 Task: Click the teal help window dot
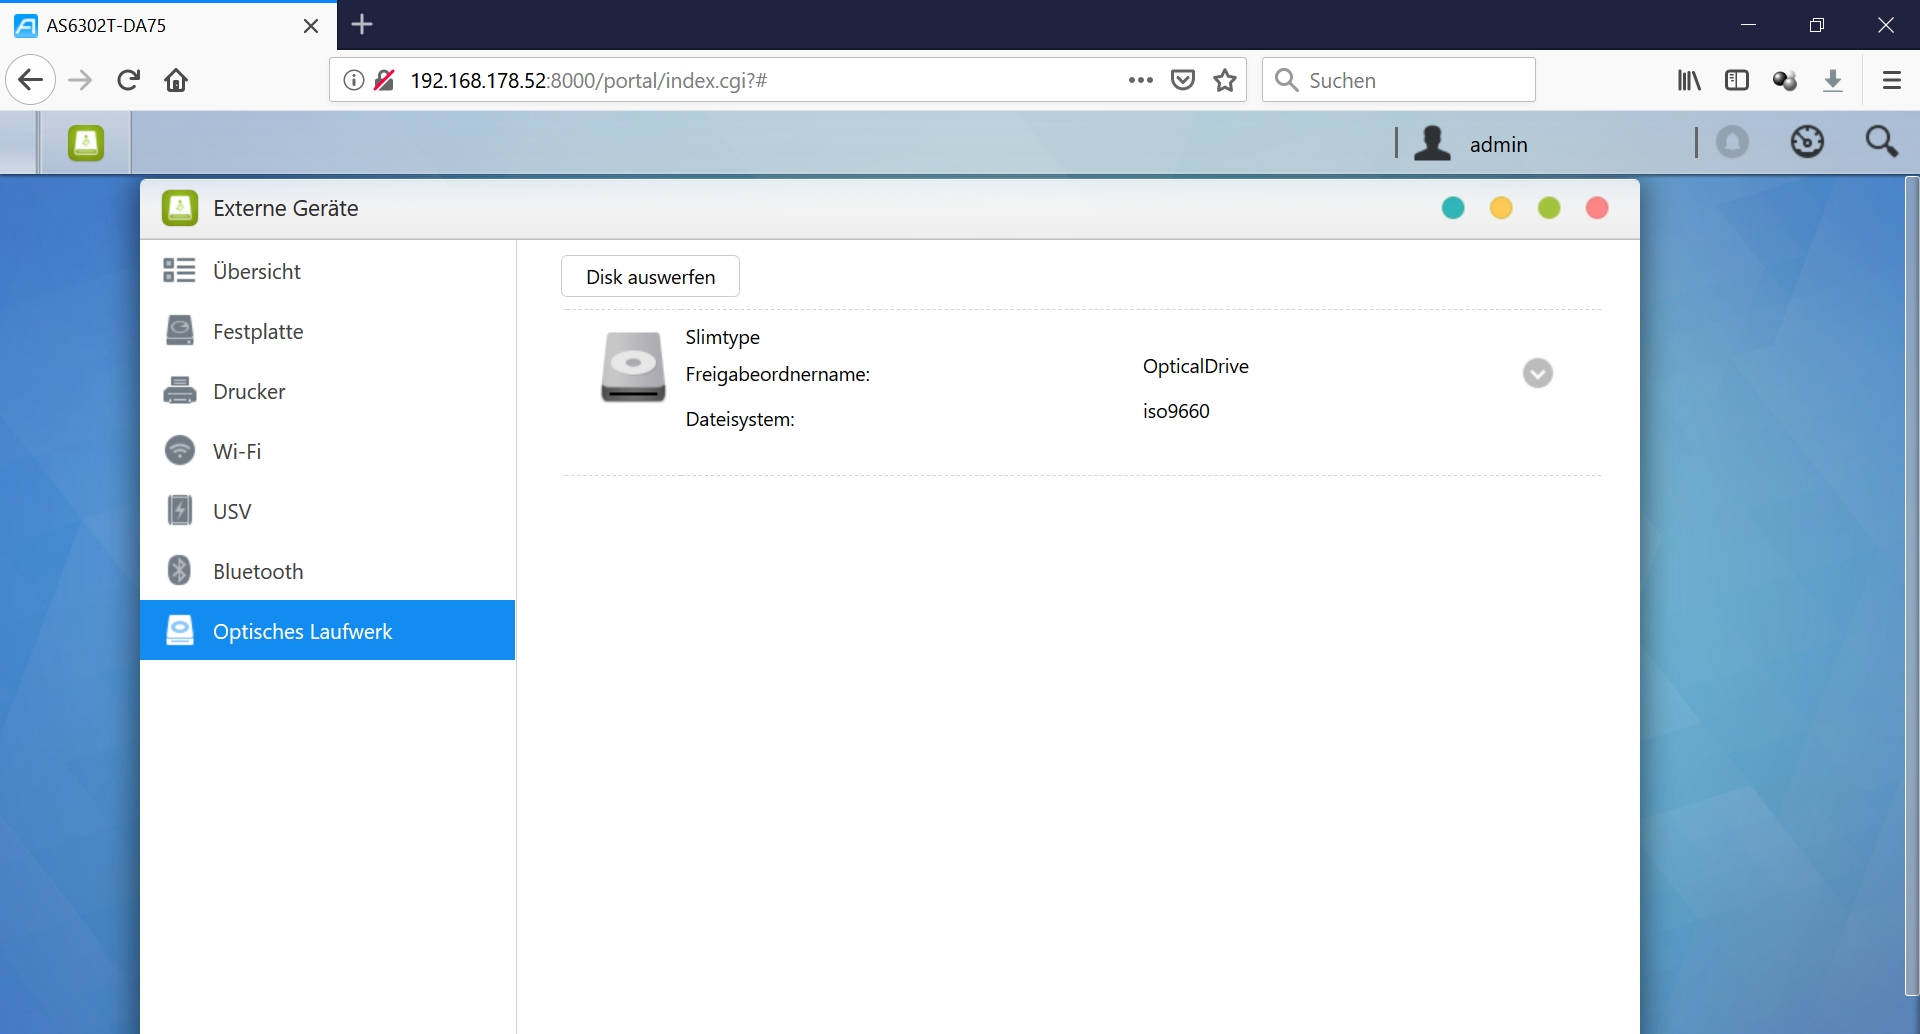point(1453,208)
